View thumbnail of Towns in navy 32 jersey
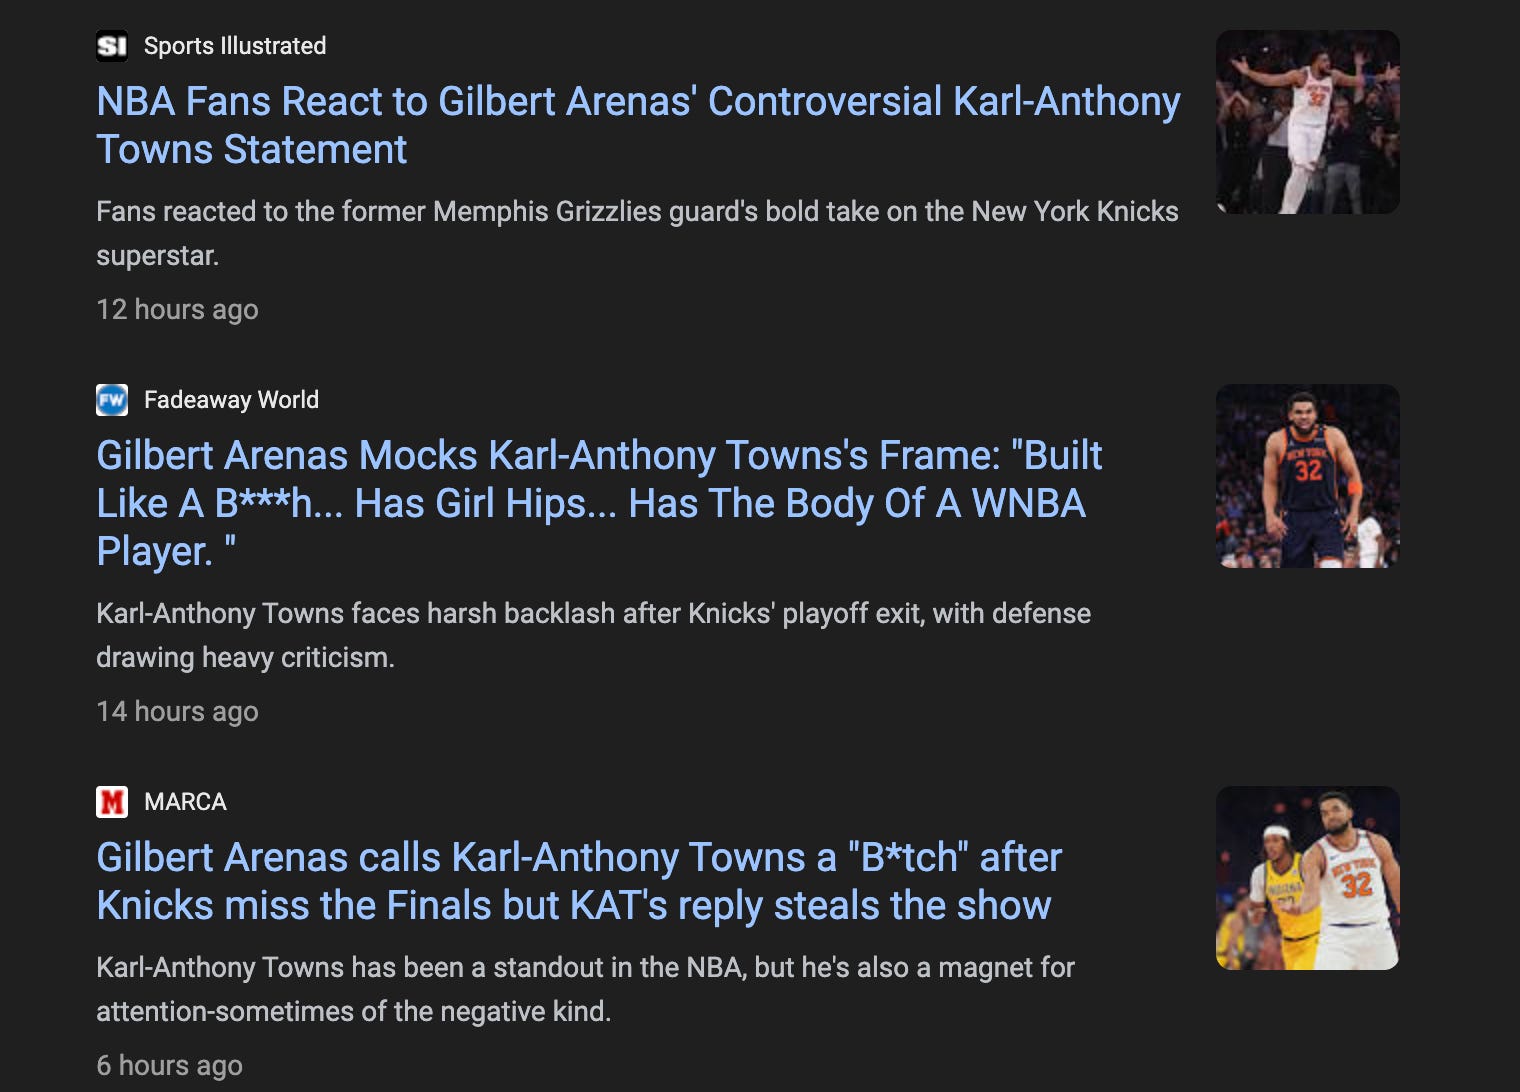The width and height of the screenshot is (1520, 1092). [x=1307, y=476]
